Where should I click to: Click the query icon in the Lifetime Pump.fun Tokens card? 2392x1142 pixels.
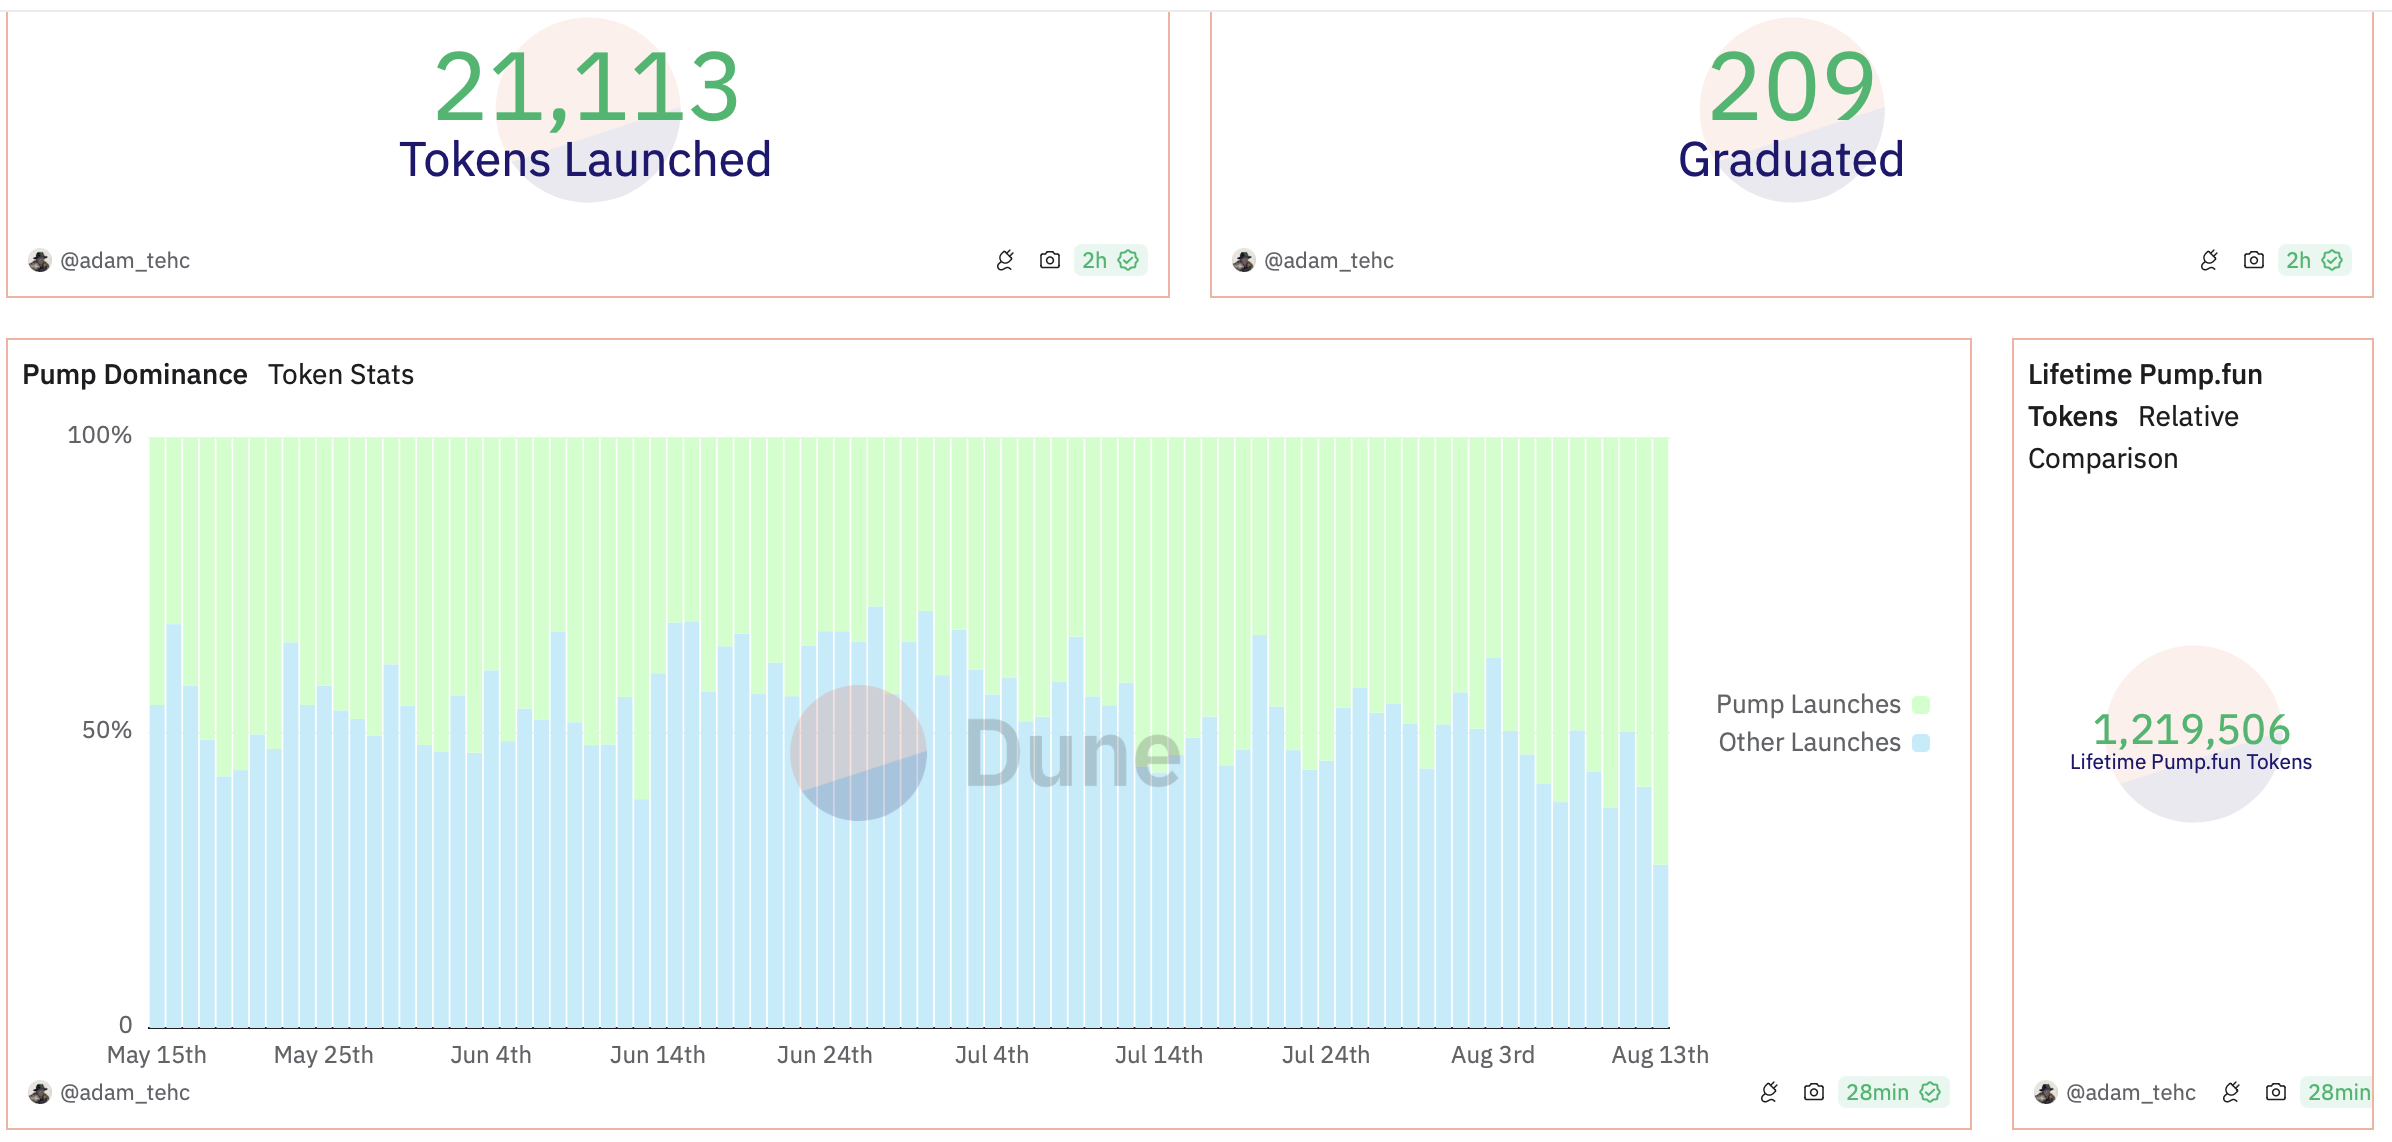click(x=2231, y=1092)
